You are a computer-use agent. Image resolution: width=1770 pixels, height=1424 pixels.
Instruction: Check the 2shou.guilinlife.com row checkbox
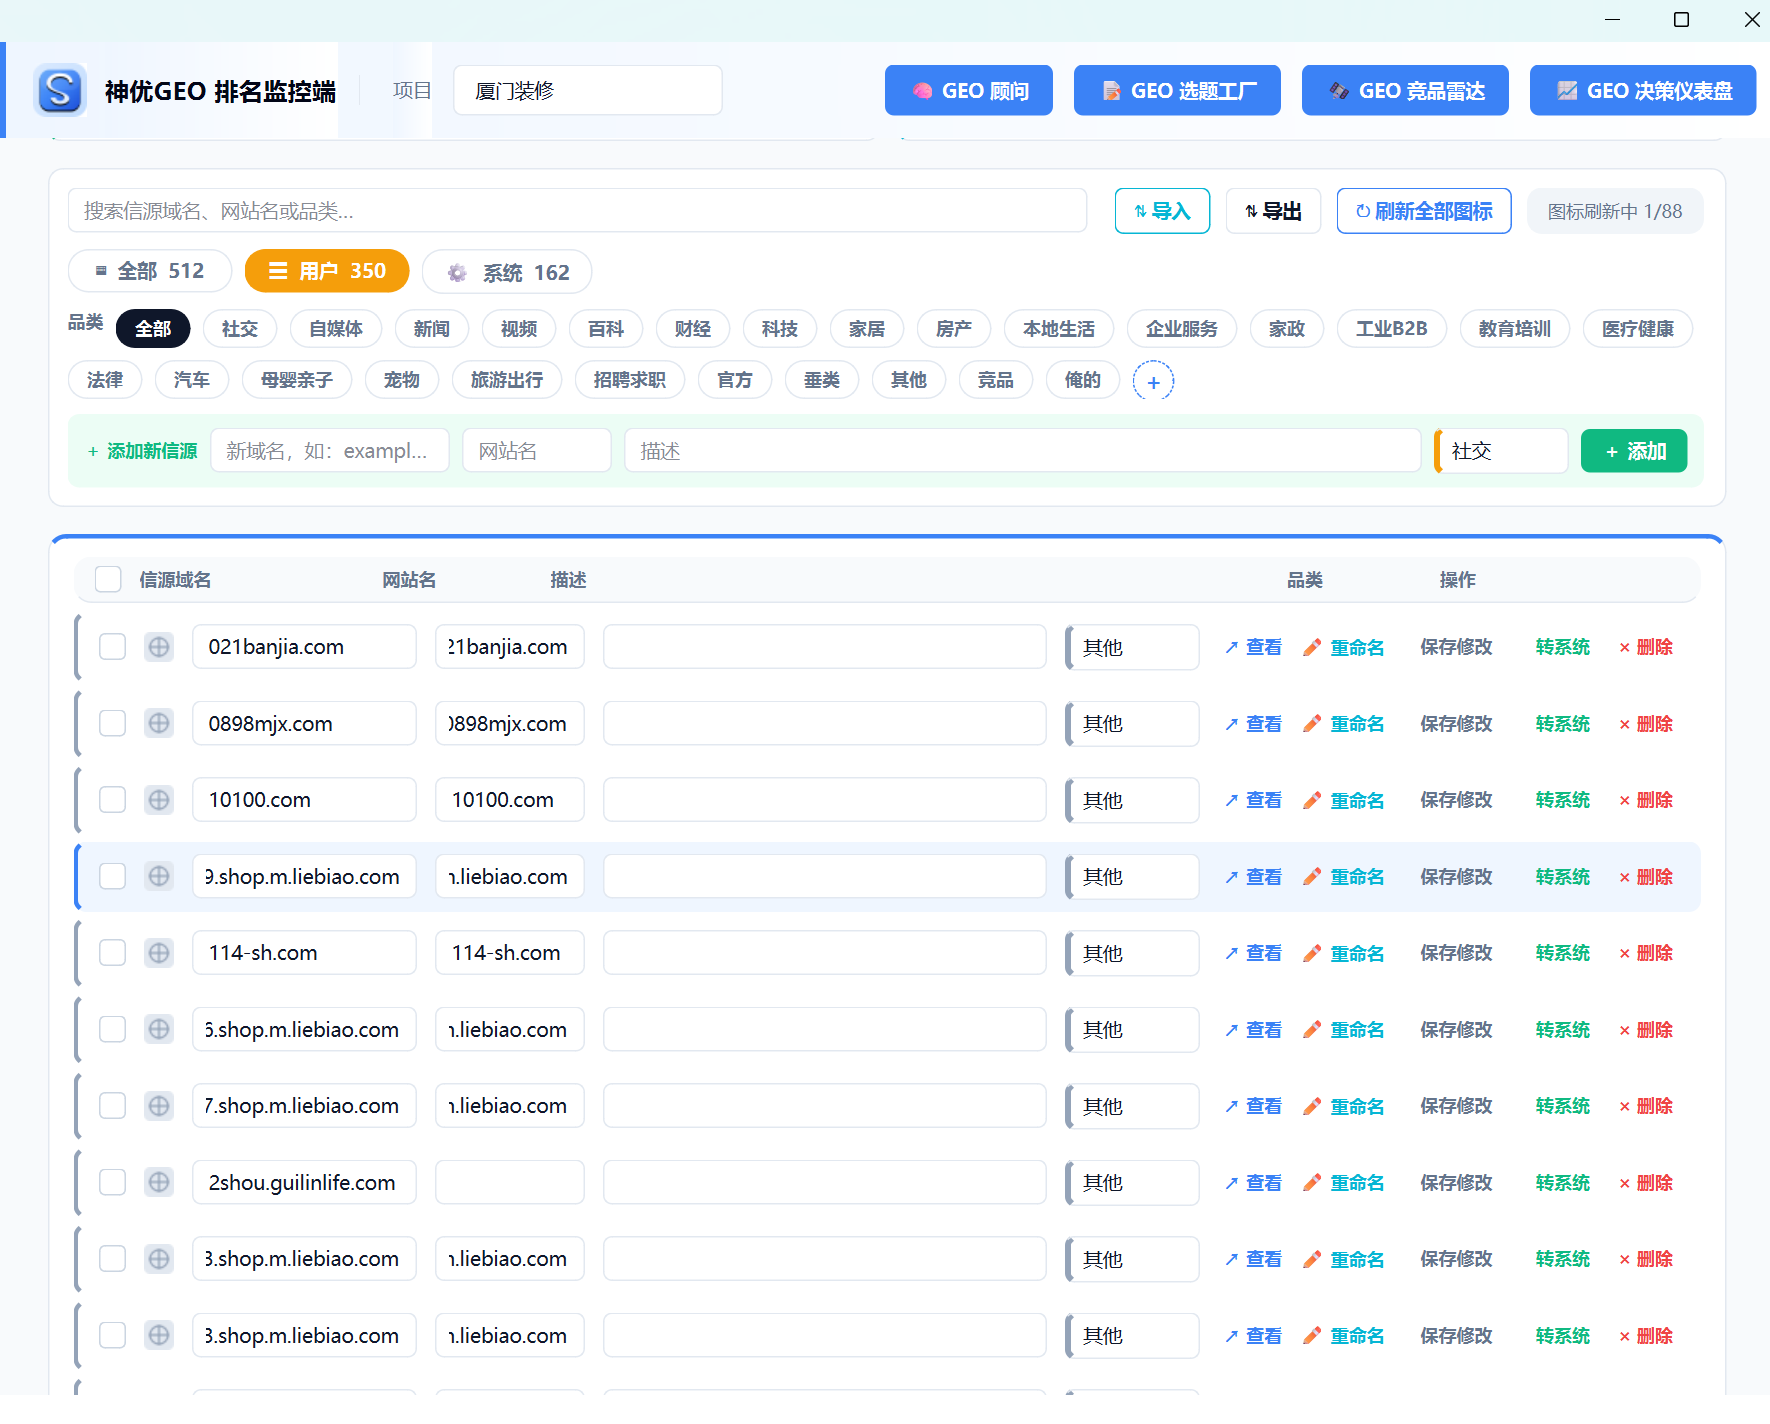coord(112,1182)
